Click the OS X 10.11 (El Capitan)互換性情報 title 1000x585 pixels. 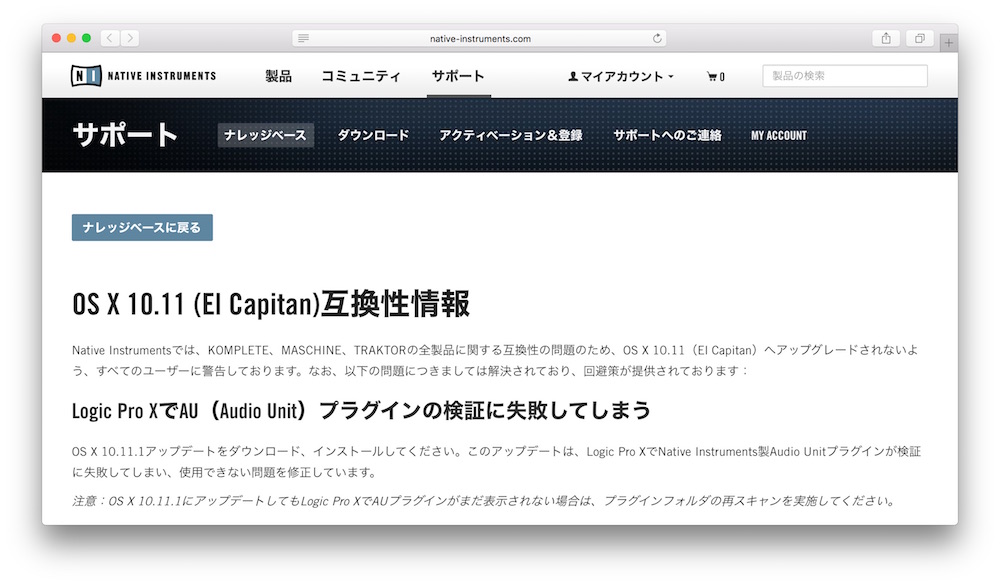pyautogui.click(x=271, y=304)
